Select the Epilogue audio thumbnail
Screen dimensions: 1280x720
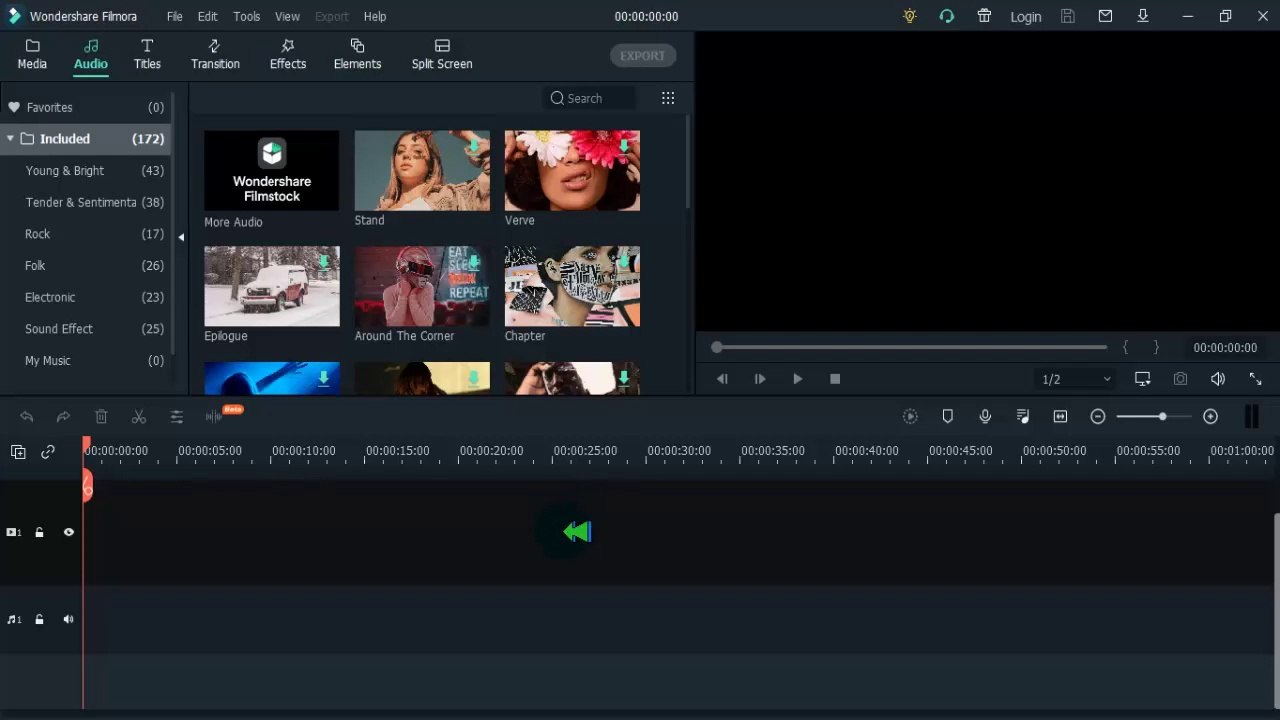[x=272, y=286]
